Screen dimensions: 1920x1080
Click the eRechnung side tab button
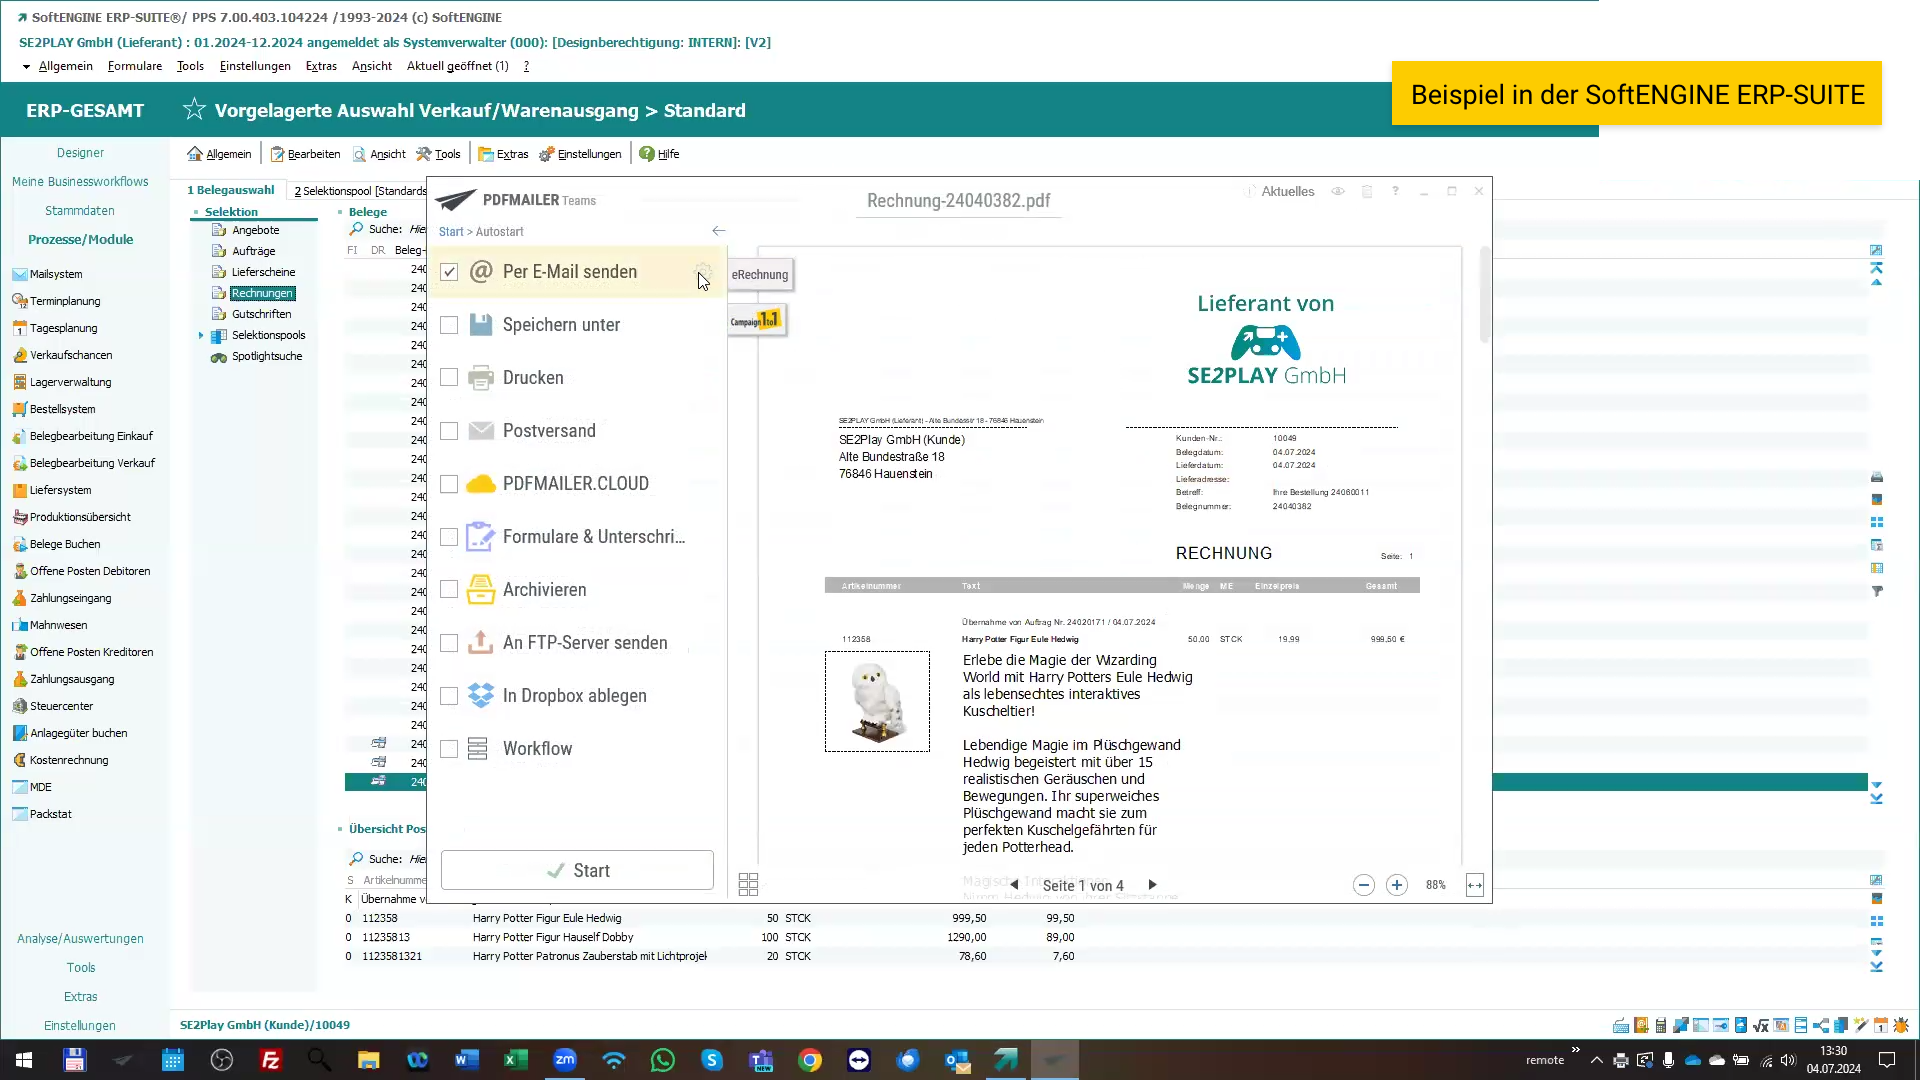point(760,275)
